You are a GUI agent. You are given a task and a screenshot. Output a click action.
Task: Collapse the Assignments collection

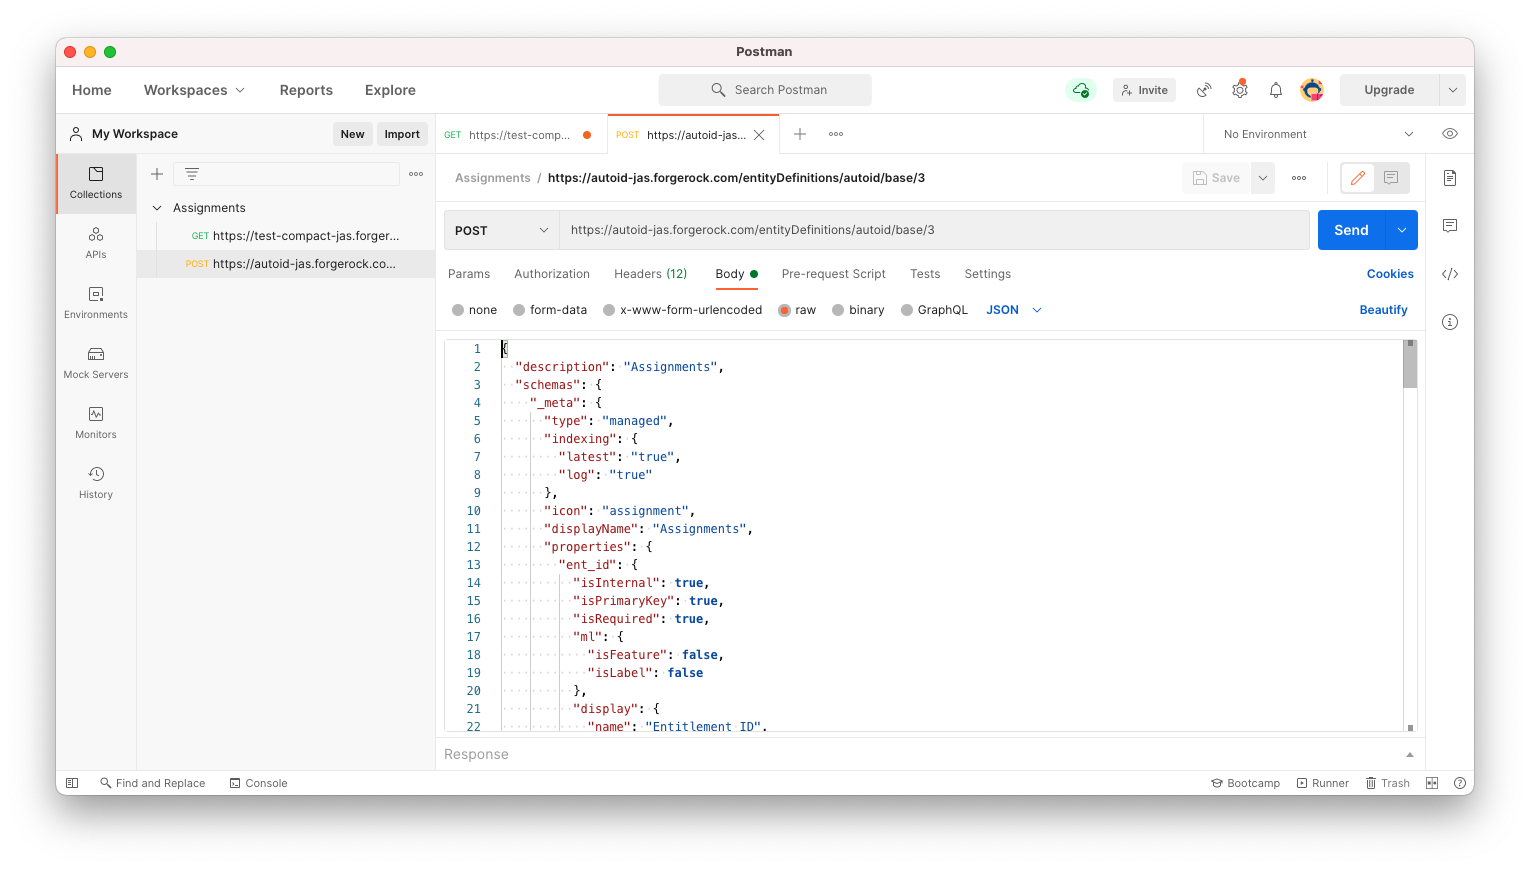pos(157,208)
